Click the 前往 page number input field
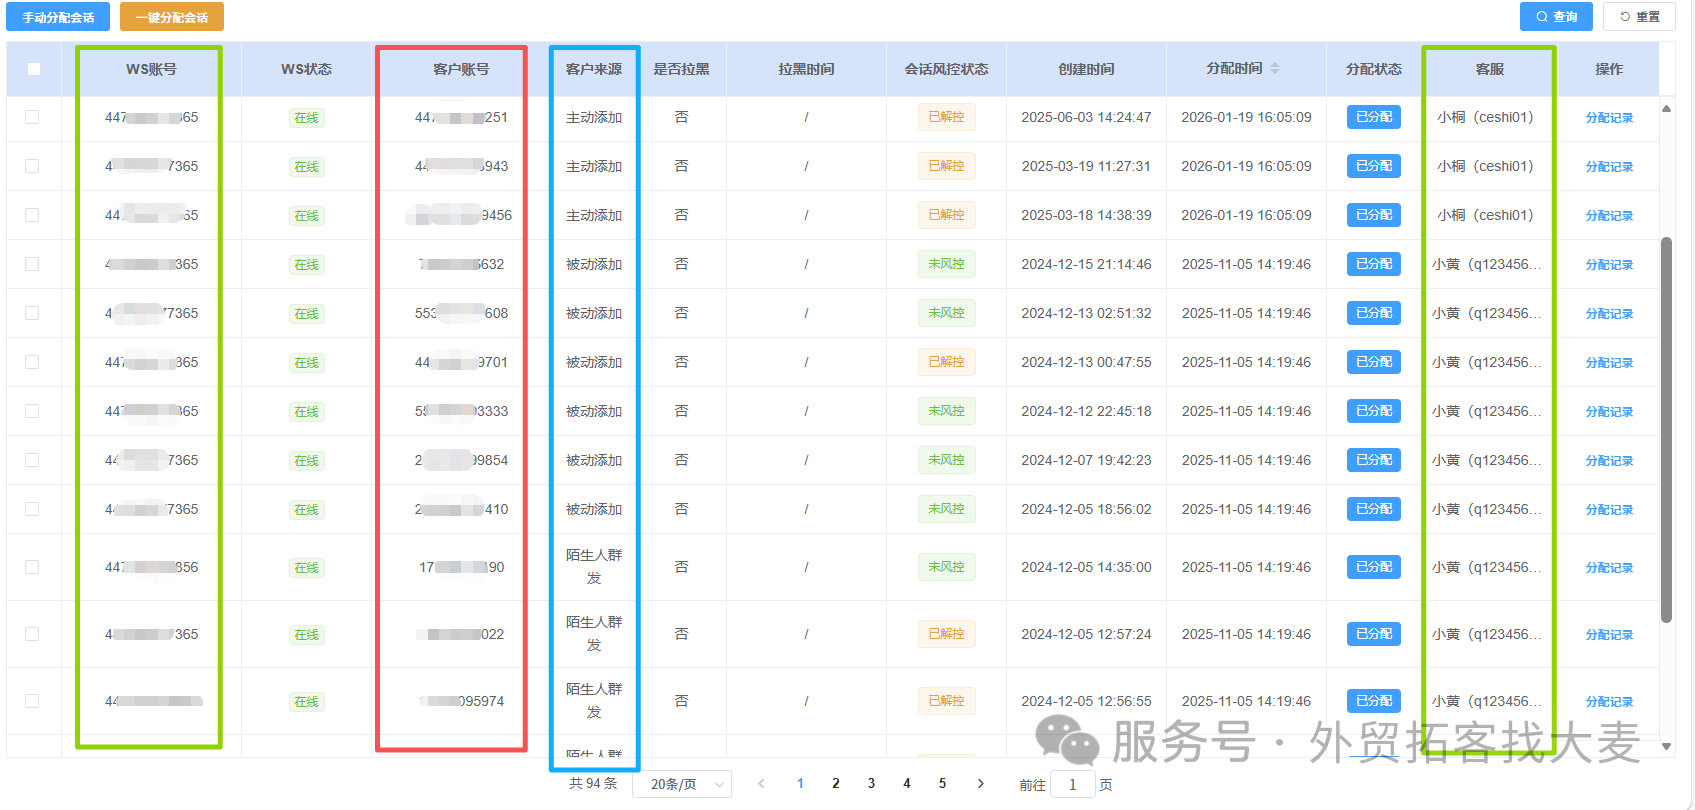This screenshot has height=810, width=1695. click(x=1073, y=785)
